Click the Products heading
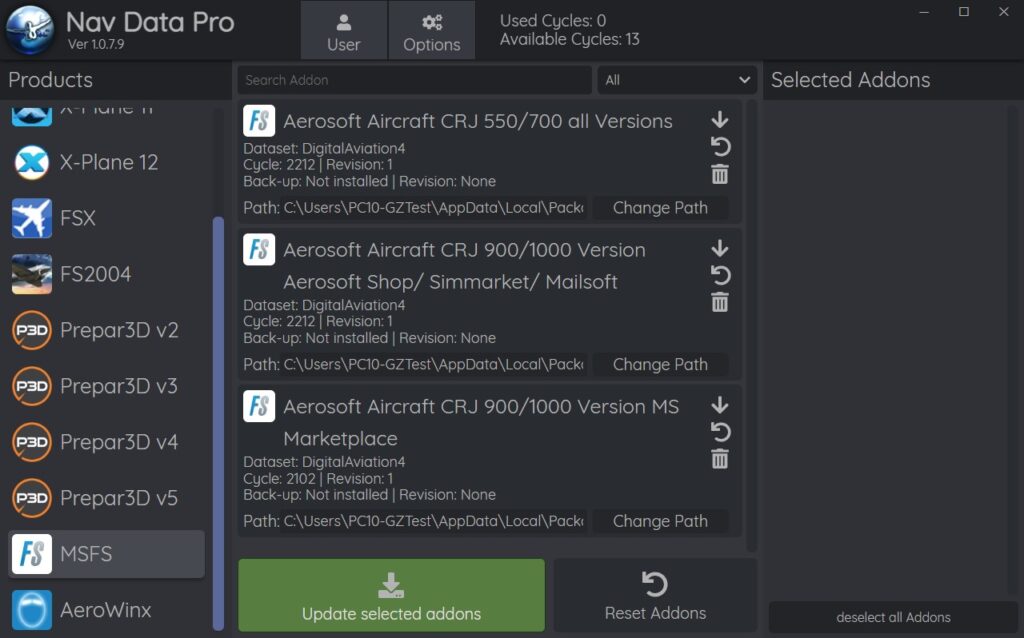 pos(50,80)
